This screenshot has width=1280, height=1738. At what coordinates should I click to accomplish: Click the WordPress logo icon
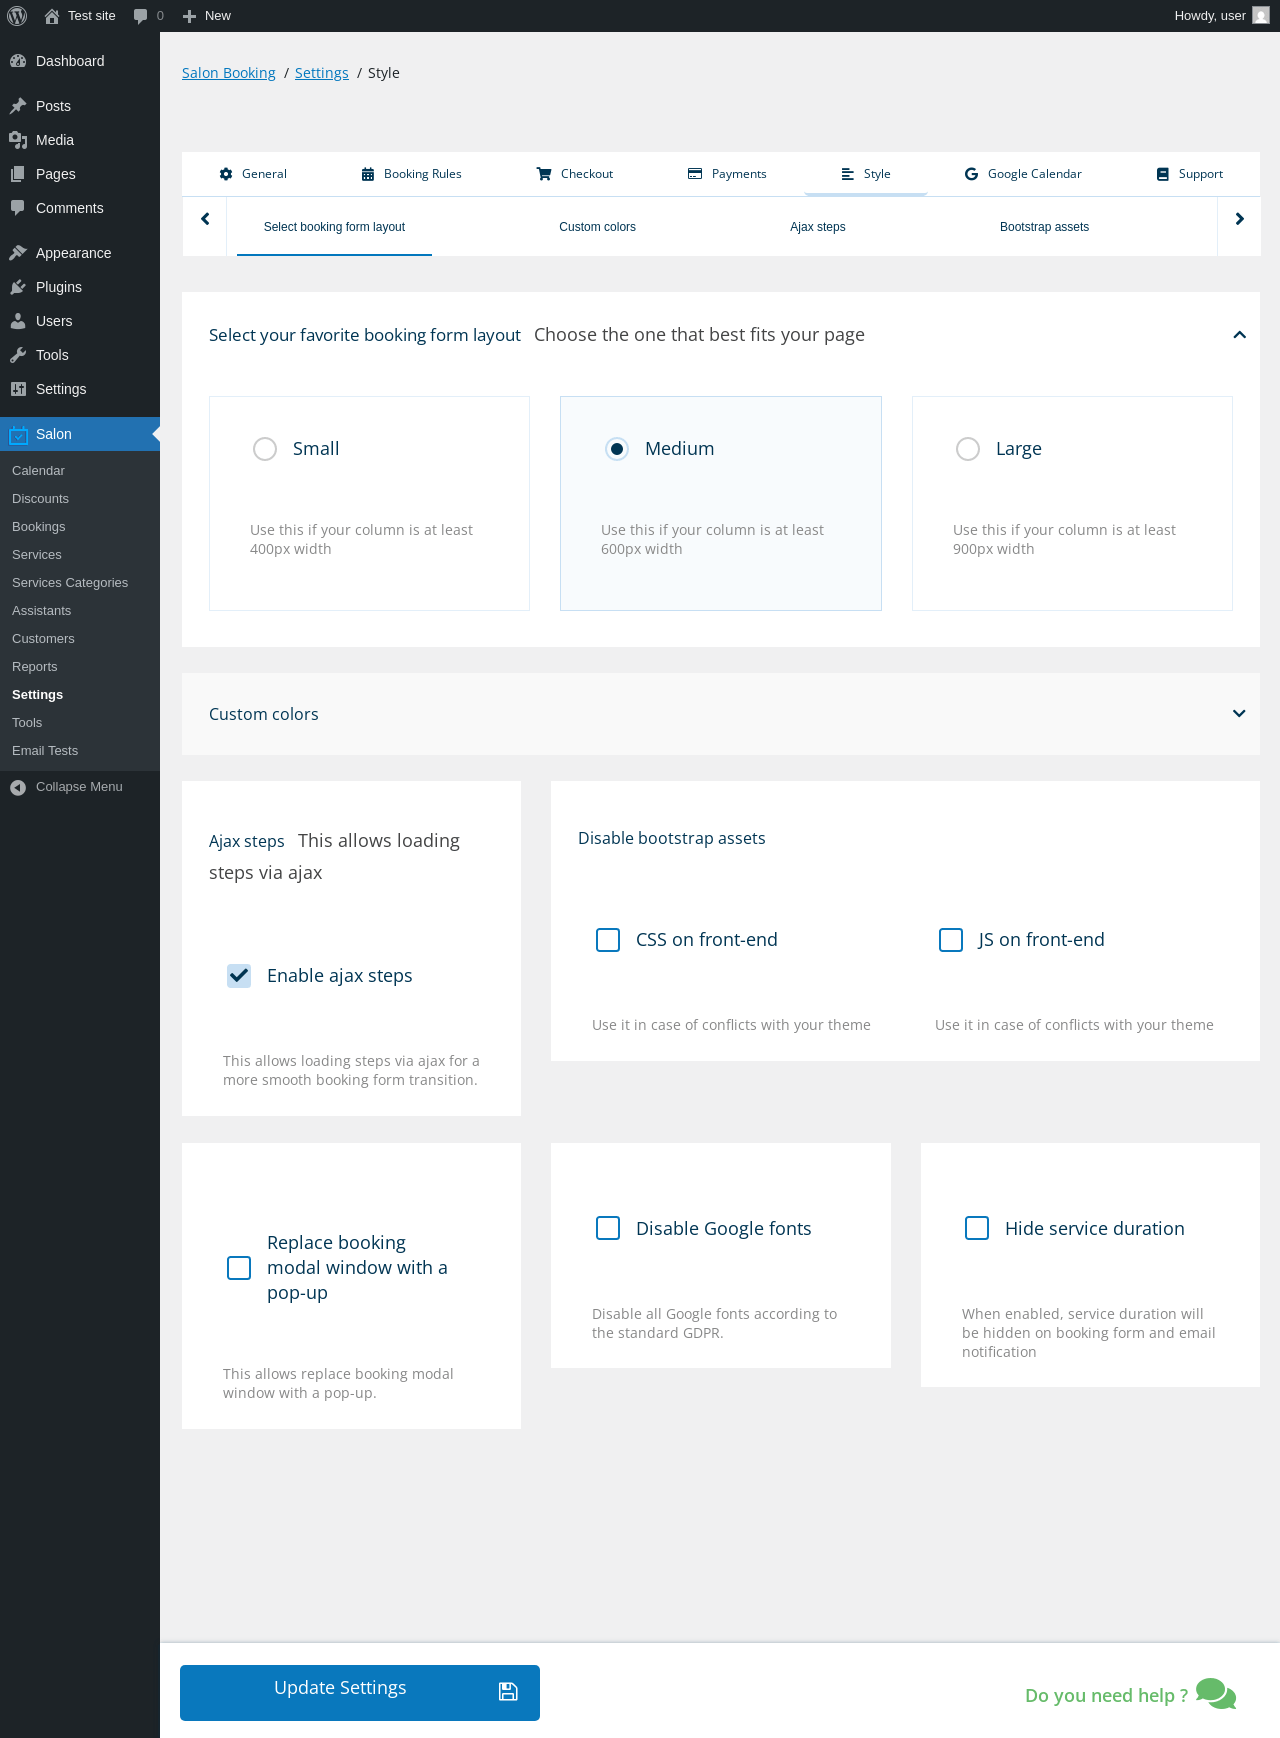17,16
